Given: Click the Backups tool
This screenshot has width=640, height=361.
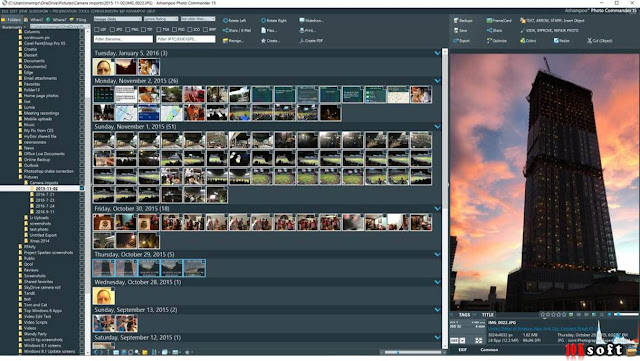Looking at the screenshot, I should [x=463, y=20].
